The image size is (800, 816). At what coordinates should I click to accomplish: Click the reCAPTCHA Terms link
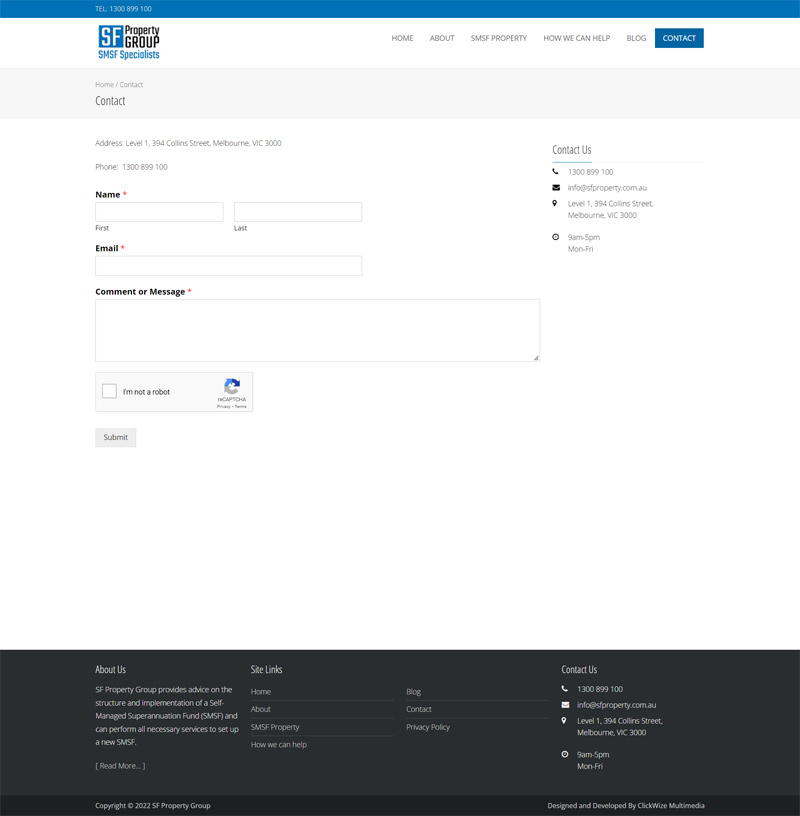coord(240,406)
